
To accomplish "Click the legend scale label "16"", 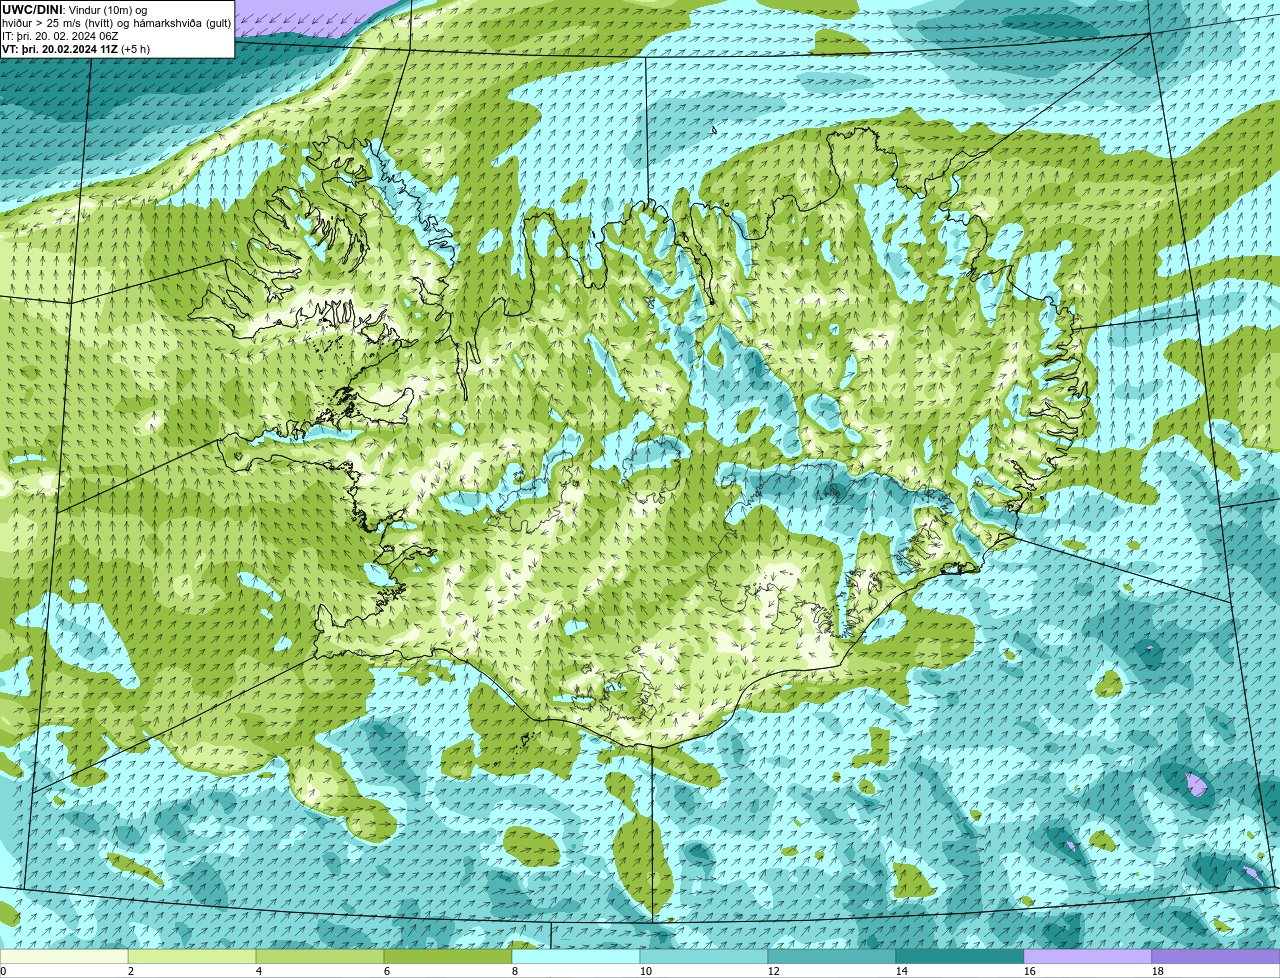I will (1030, 971).
